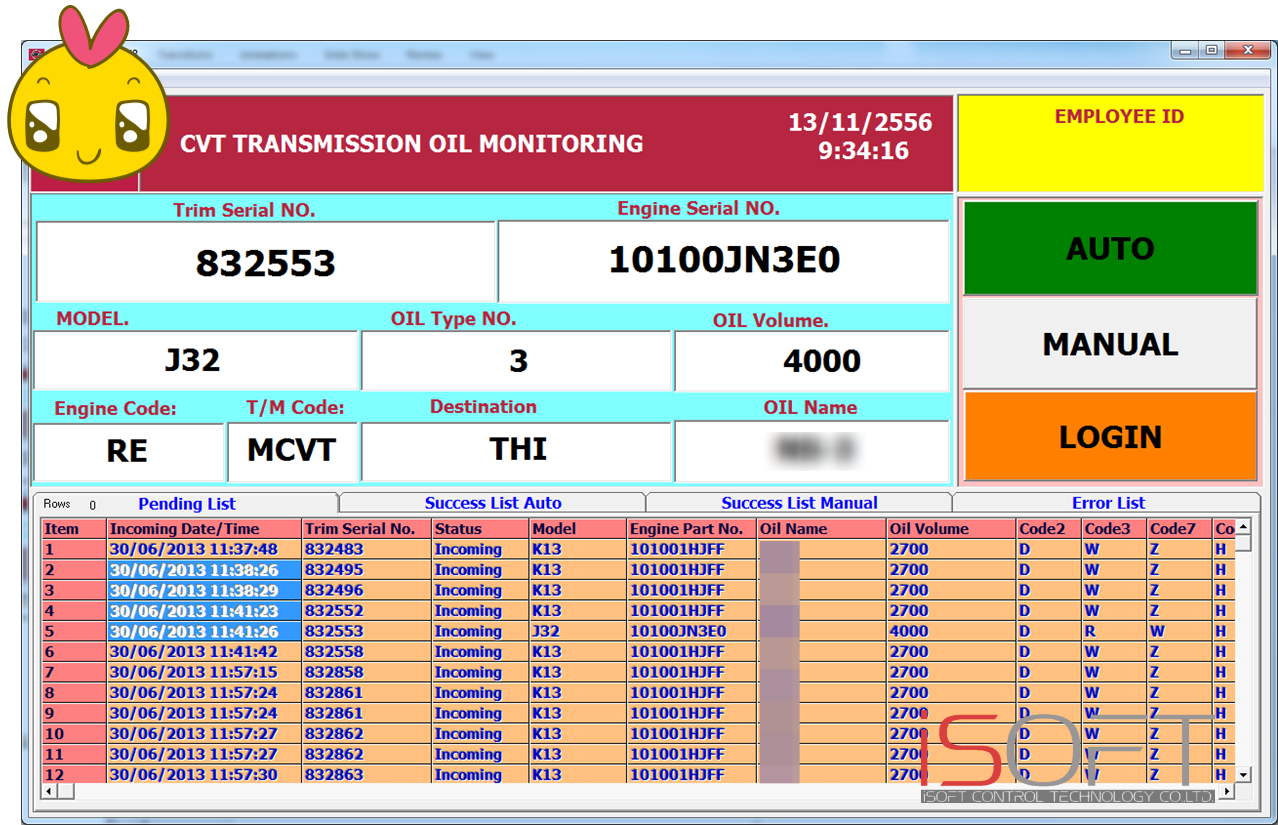Click the vertical scrollbar up arrow
The width and height of the screenshot is (1278, 825).
click(x=1243, y=526)
